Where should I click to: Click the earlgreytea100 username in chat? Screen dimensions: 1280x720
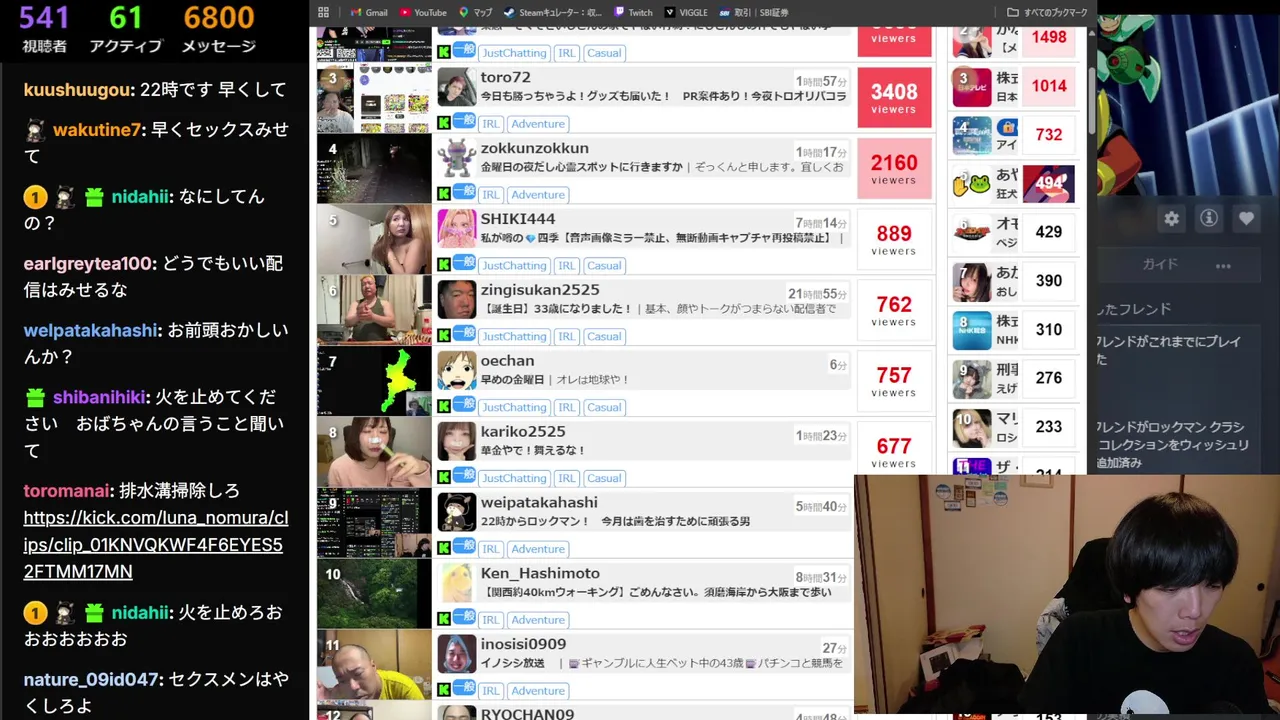tap(90, 264)
